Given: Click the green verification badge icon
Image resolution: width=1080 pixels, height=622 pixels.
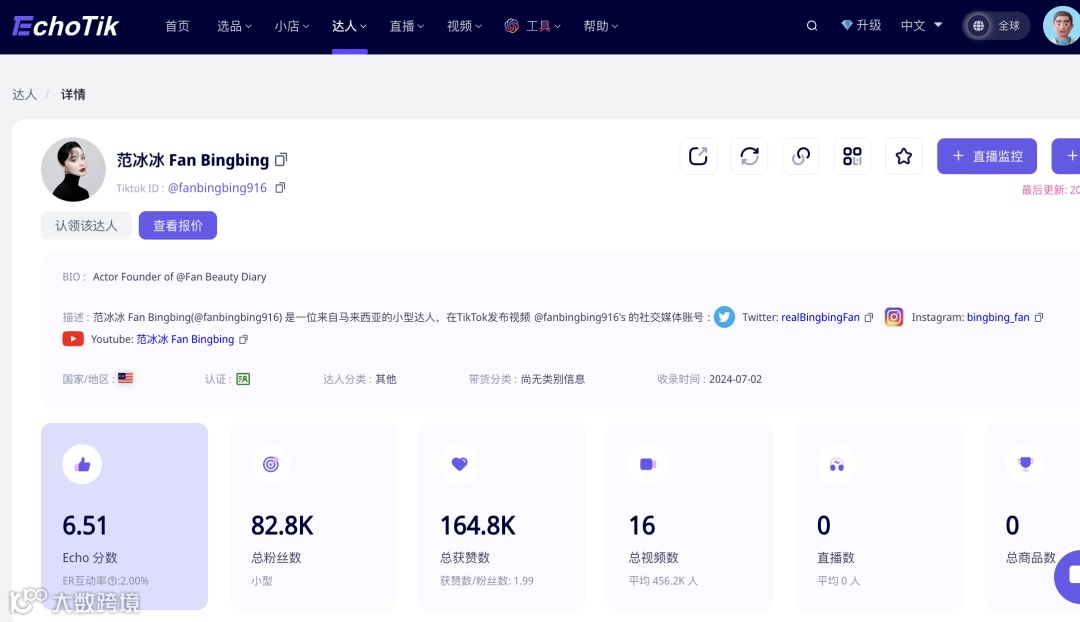Looking at the screenshot, I should [x=243, y=379].
